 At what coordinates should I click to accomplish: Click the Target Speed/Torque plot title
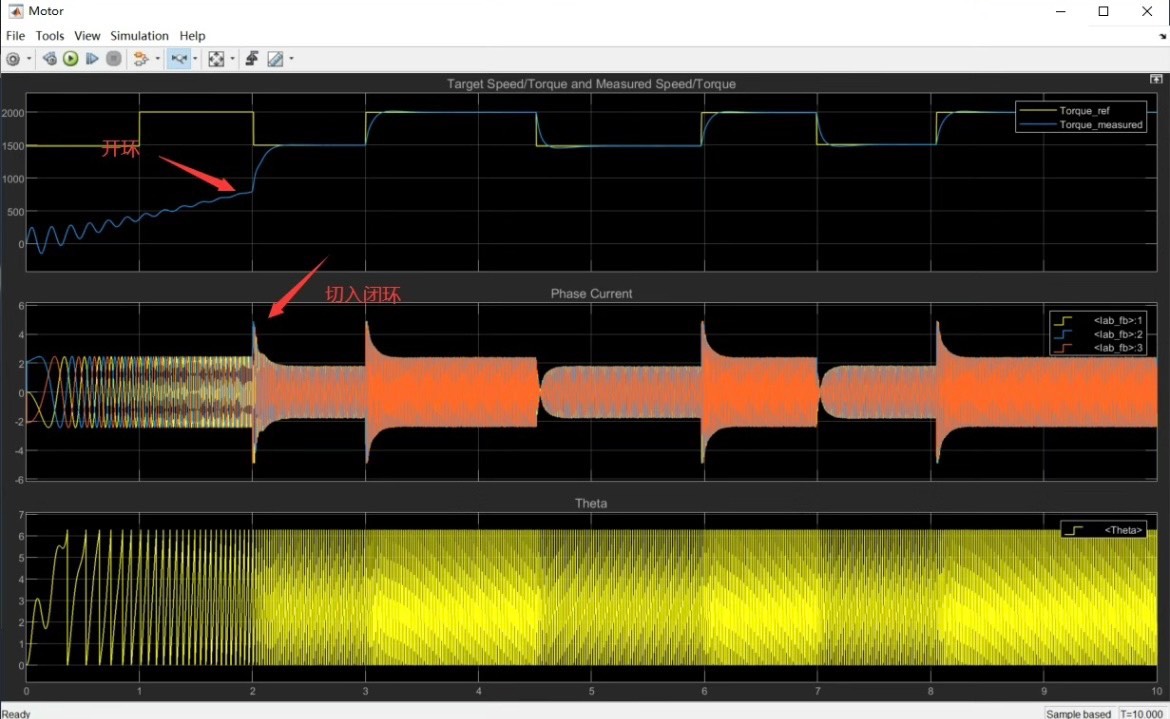click(591, 84)
